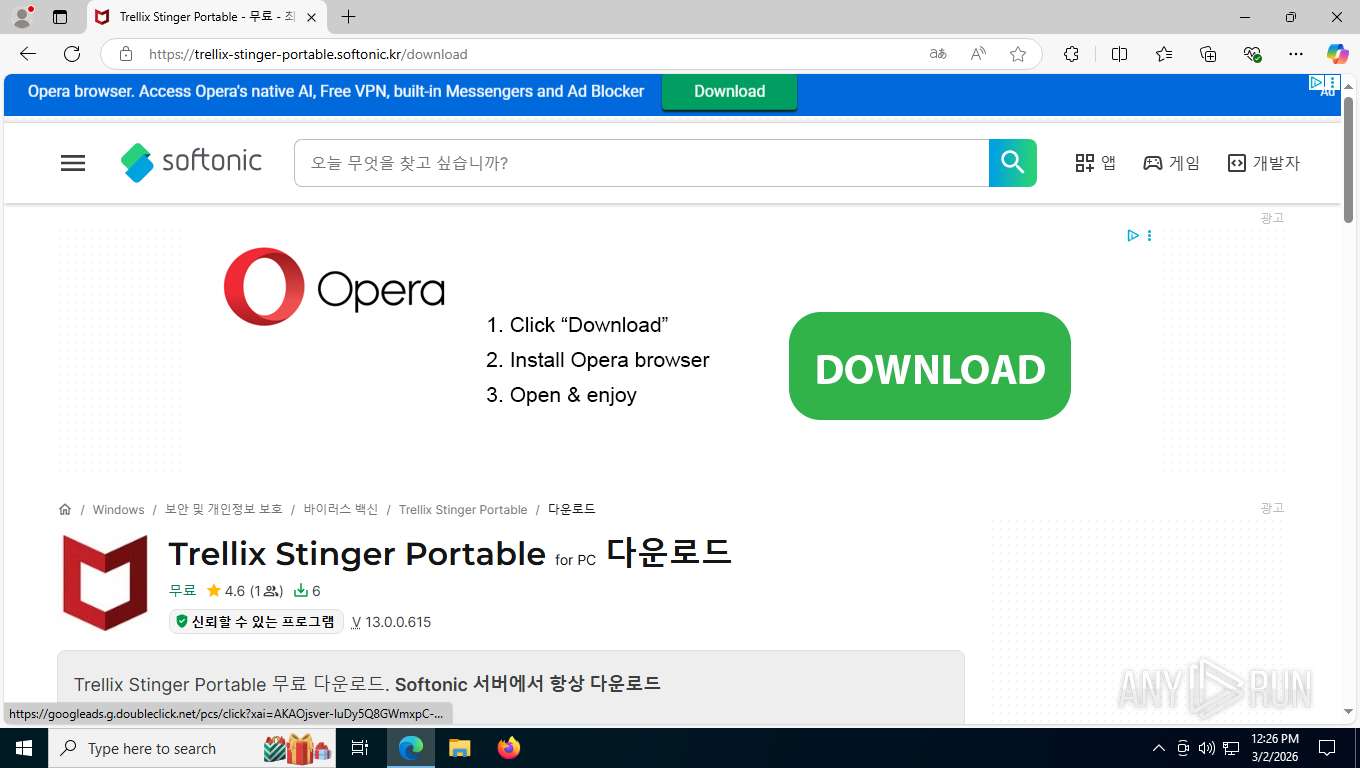This screenshot has width=1360, height=768.
Task: Open the 앱 (Apps) menu
Action: 1095,163
